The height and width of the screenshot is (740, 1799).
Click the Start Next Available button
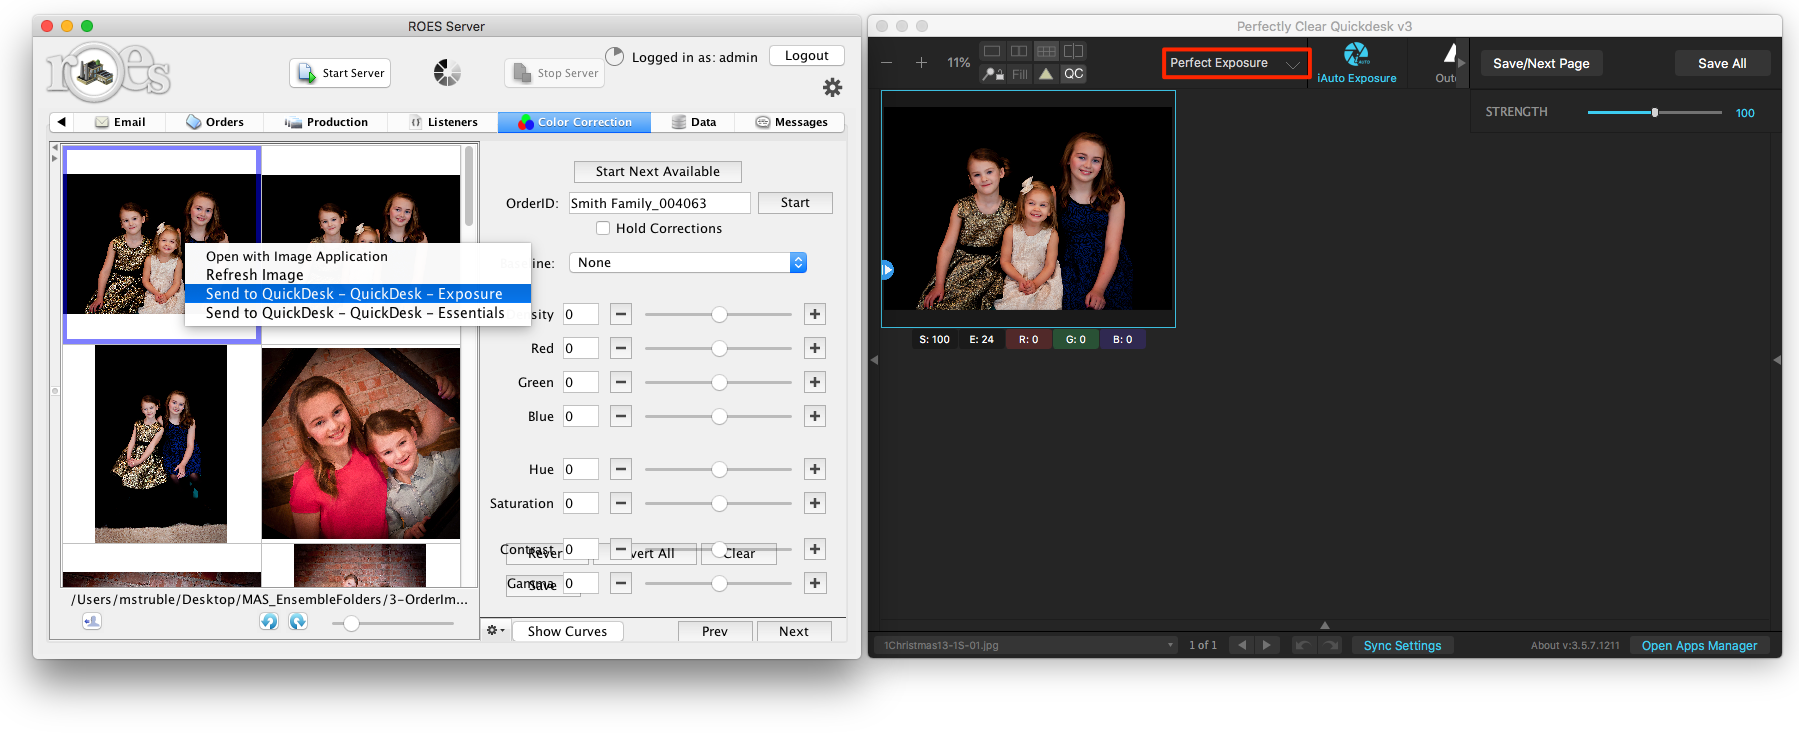pyautogui.click(x=657, y=172)
